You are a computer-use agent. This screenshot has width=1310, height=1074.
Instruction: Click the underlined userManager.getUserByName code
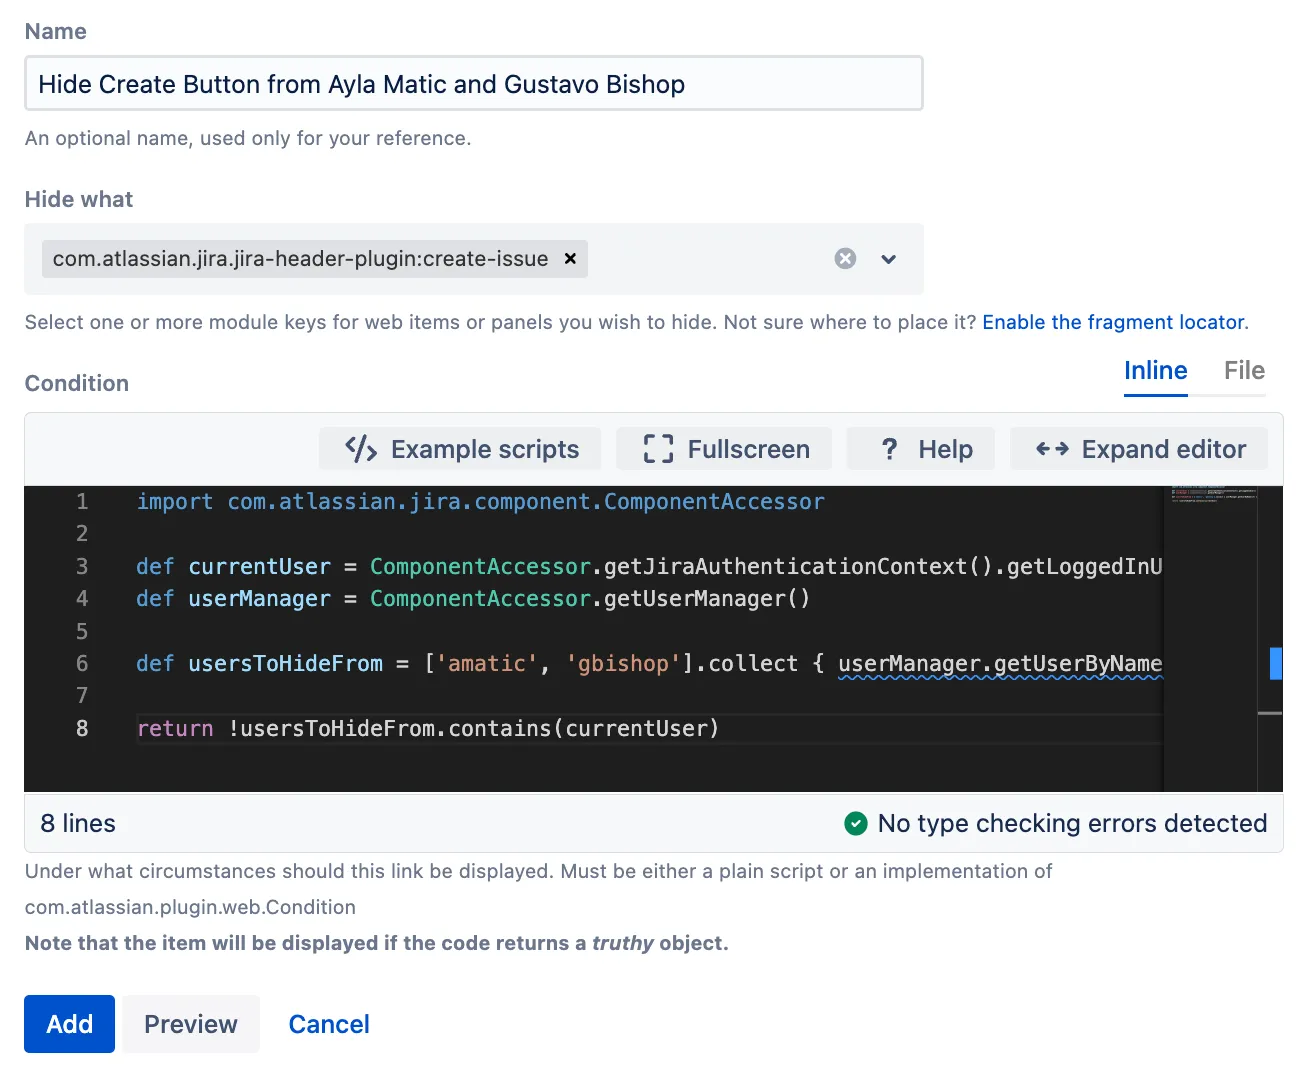click(1000, 664)
